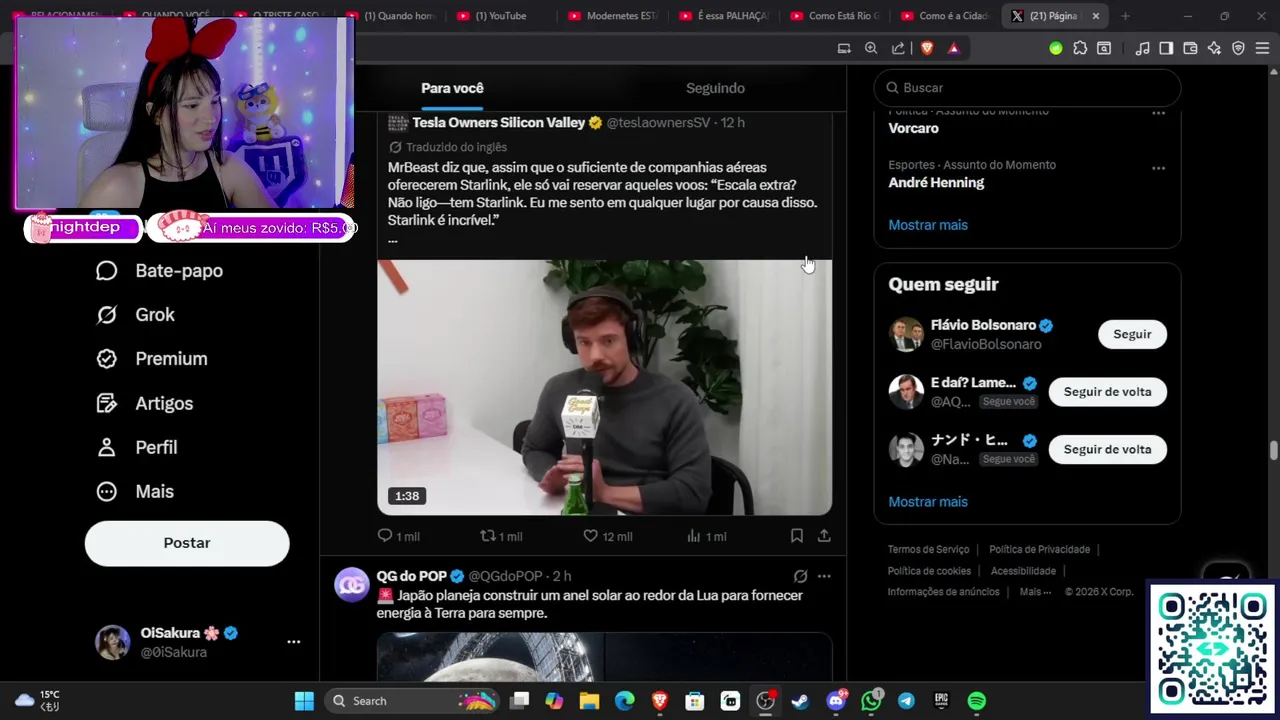1280x720 pixels.
Task: Open Brave wallet icon in toolbar
Action: coord(1190,48)
